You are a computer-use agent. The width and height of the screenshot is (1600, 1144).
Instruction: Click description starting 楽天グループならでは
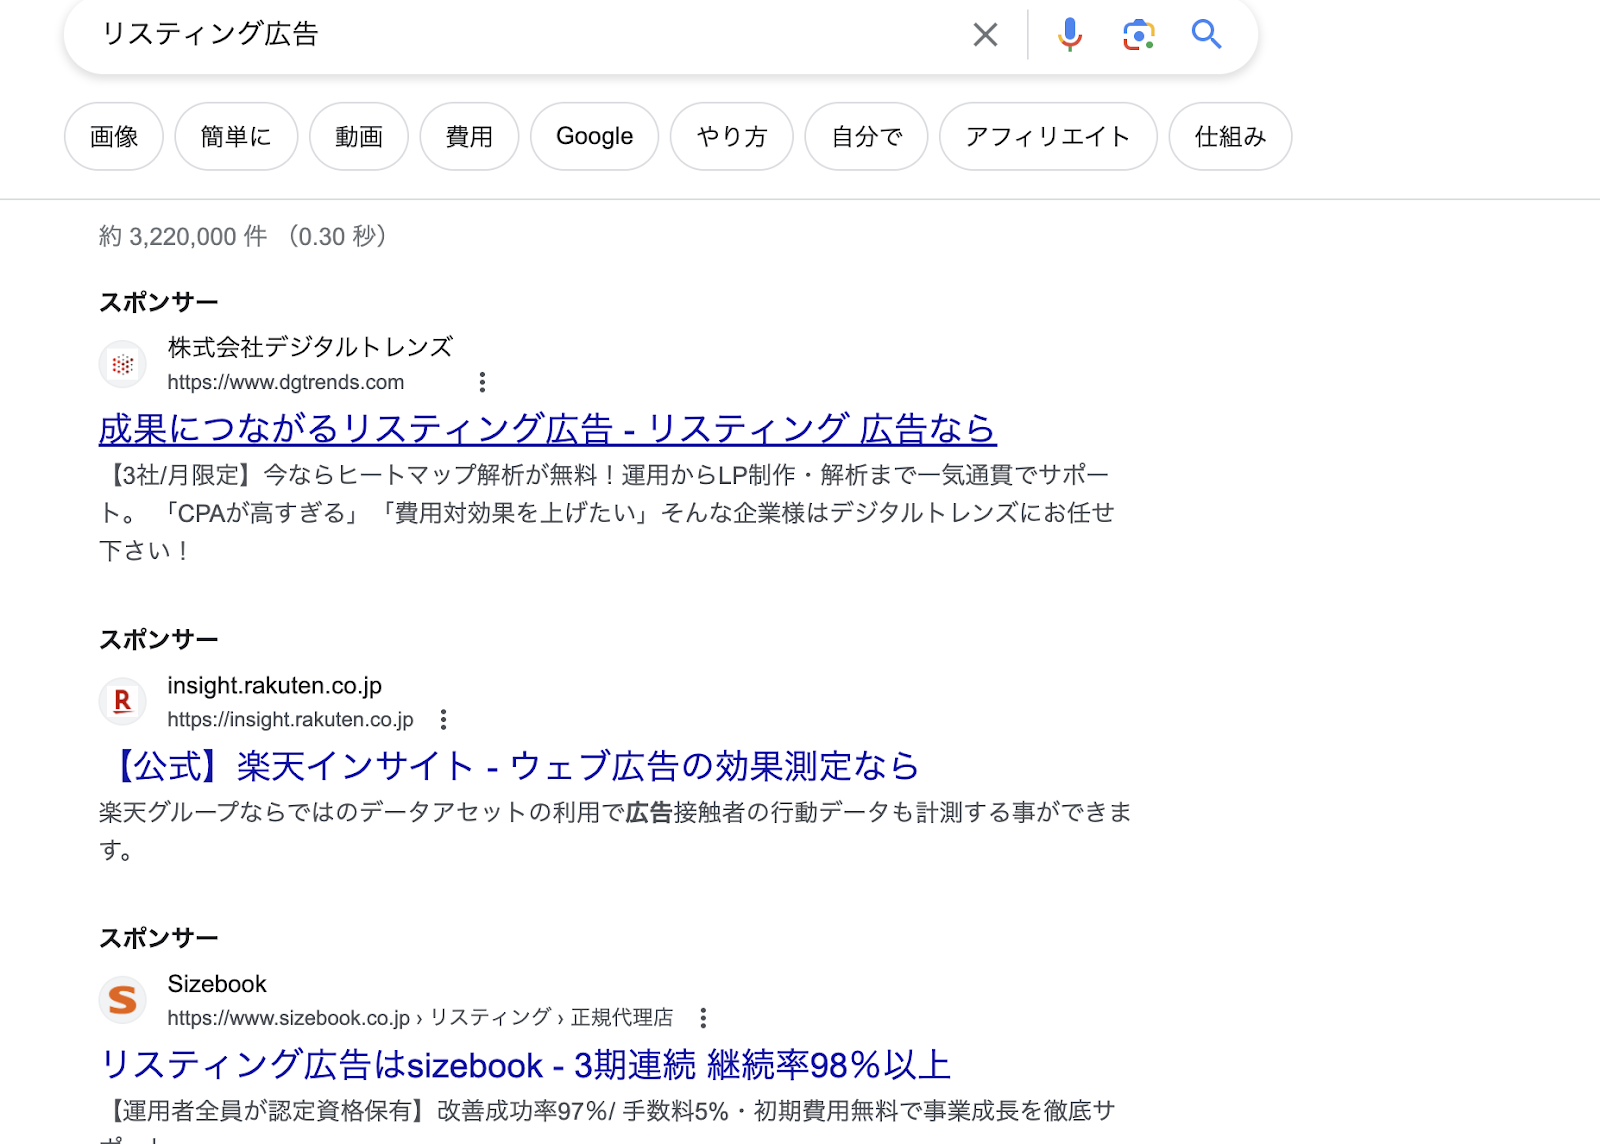615,831
